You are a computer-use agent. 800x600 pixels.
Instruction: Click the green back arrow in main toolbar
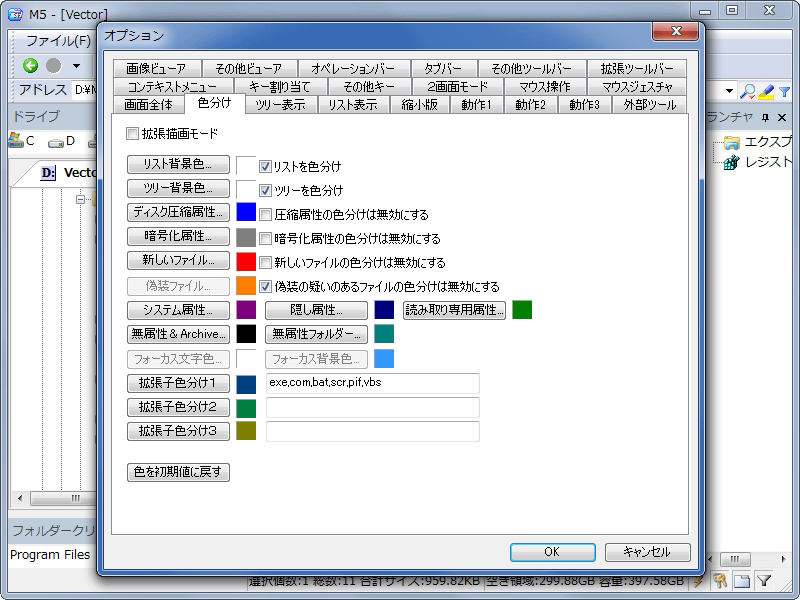coord(31,65)
